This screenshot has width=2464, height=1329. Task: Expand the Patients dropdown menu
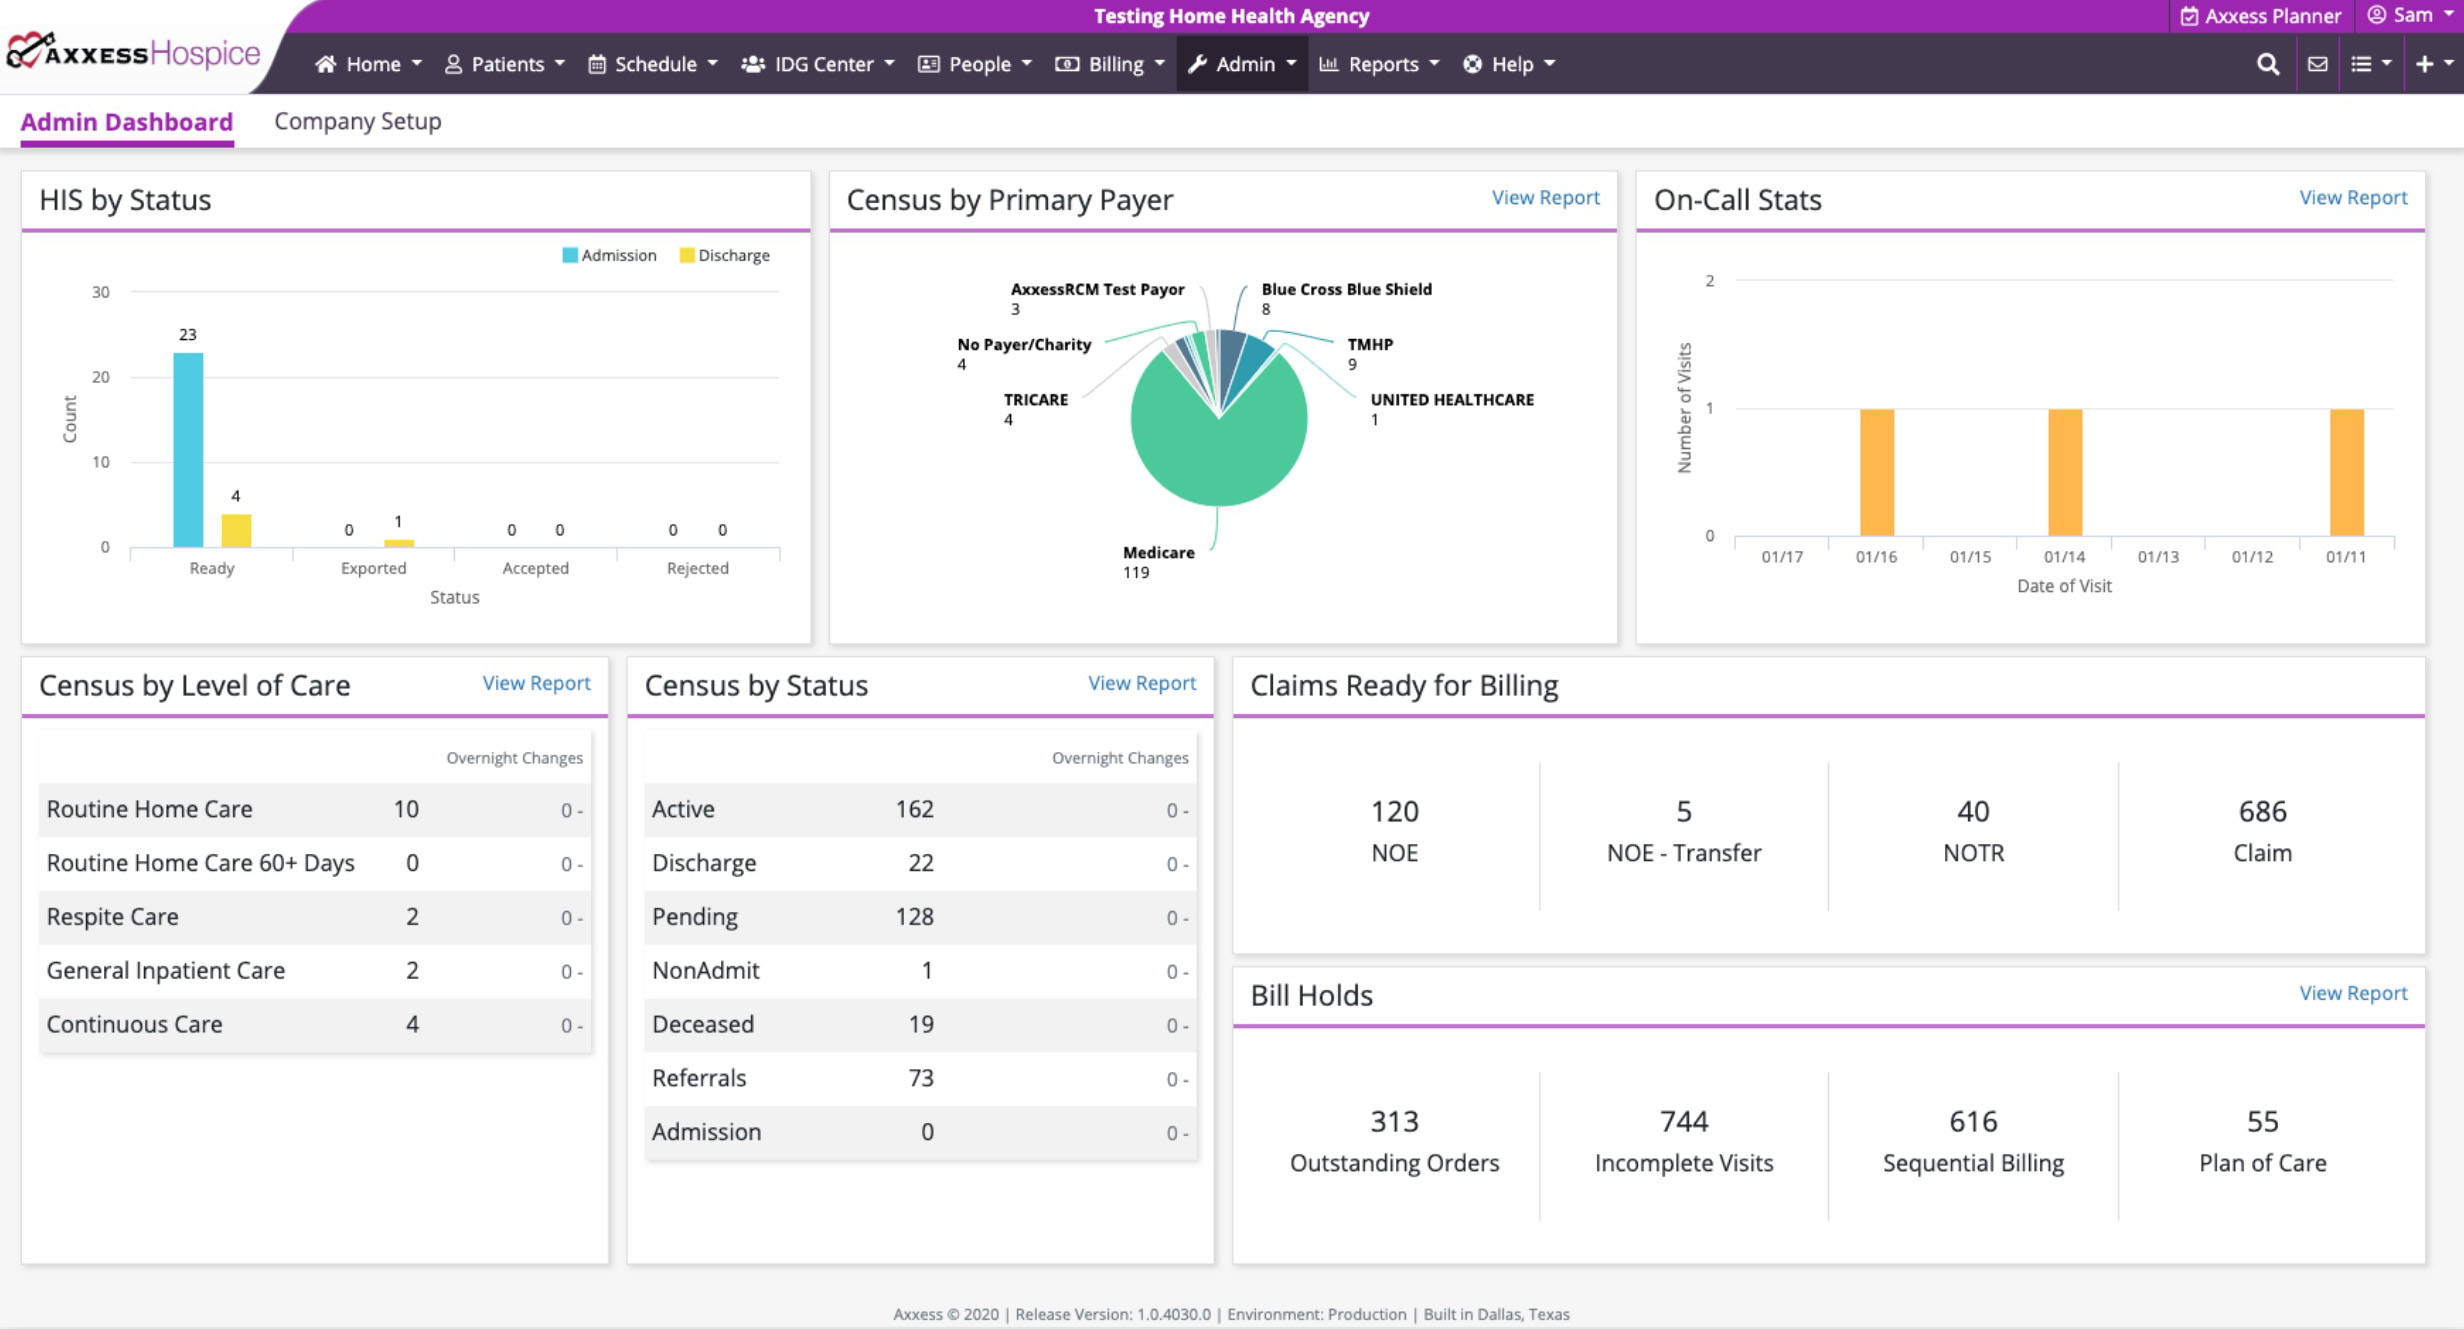tap(506, 64)
